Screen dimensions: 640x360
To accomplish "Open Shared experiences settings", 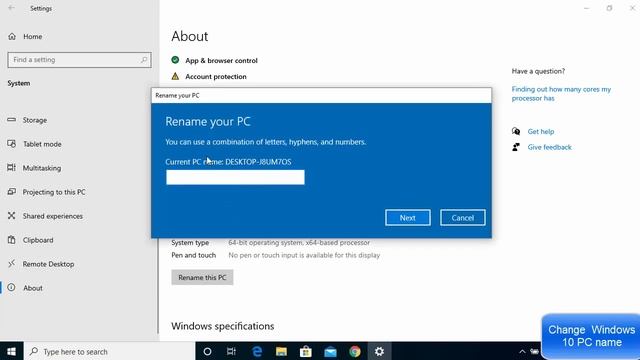I will 53,216.
